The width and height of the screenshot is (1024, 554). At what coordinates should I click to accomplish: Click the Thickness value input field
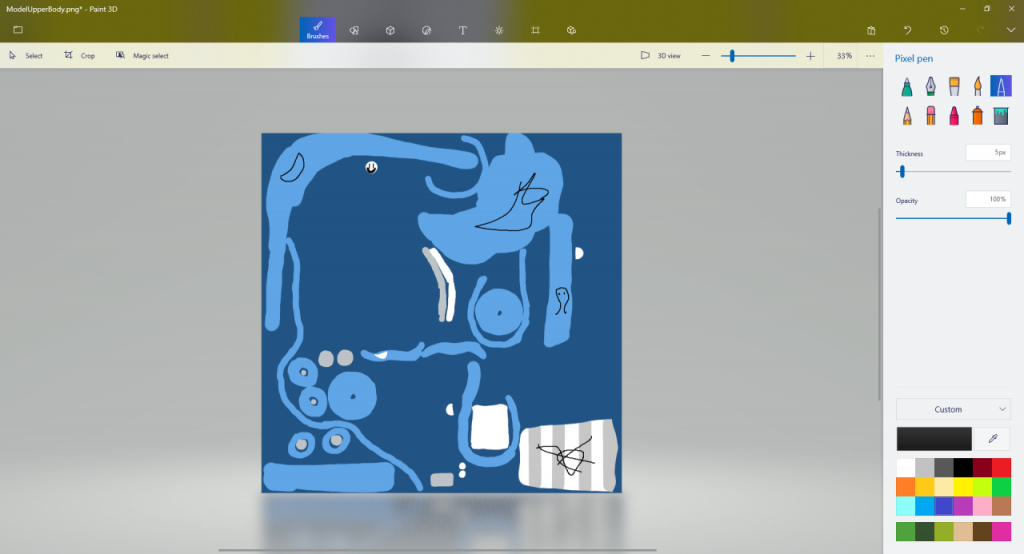pos(987,153)
